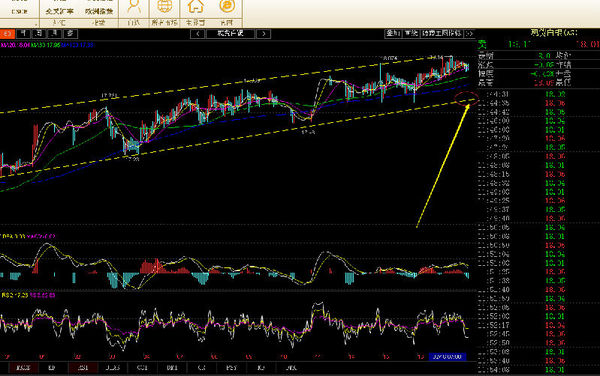Click the 欧洲指数 ribbon button
600x376 pixels.
pos(99,11)
